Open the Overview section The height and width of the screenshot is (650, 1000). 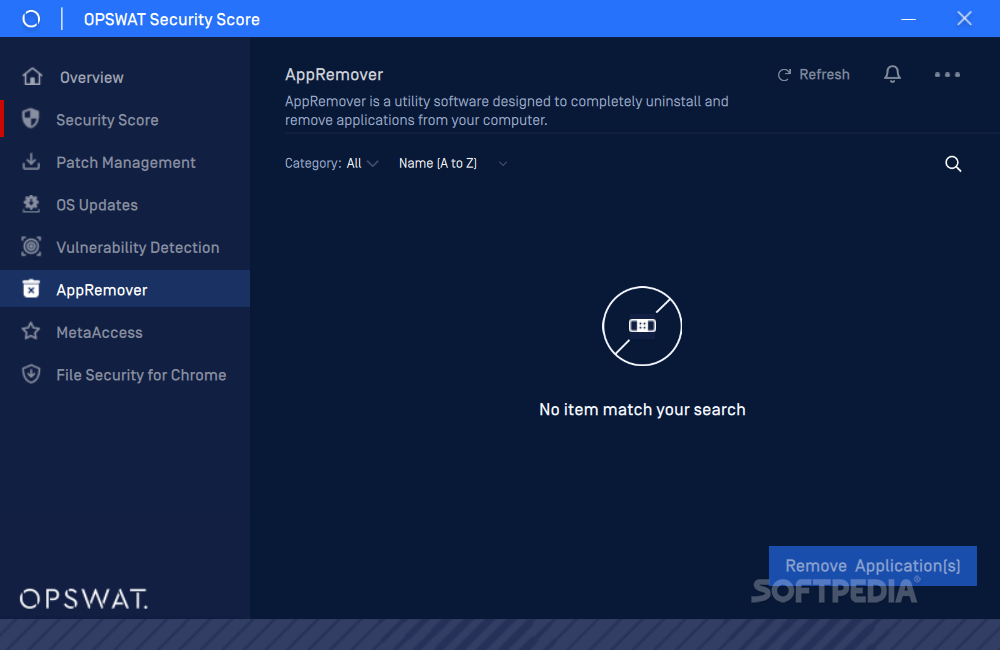[x=125, y=77]
